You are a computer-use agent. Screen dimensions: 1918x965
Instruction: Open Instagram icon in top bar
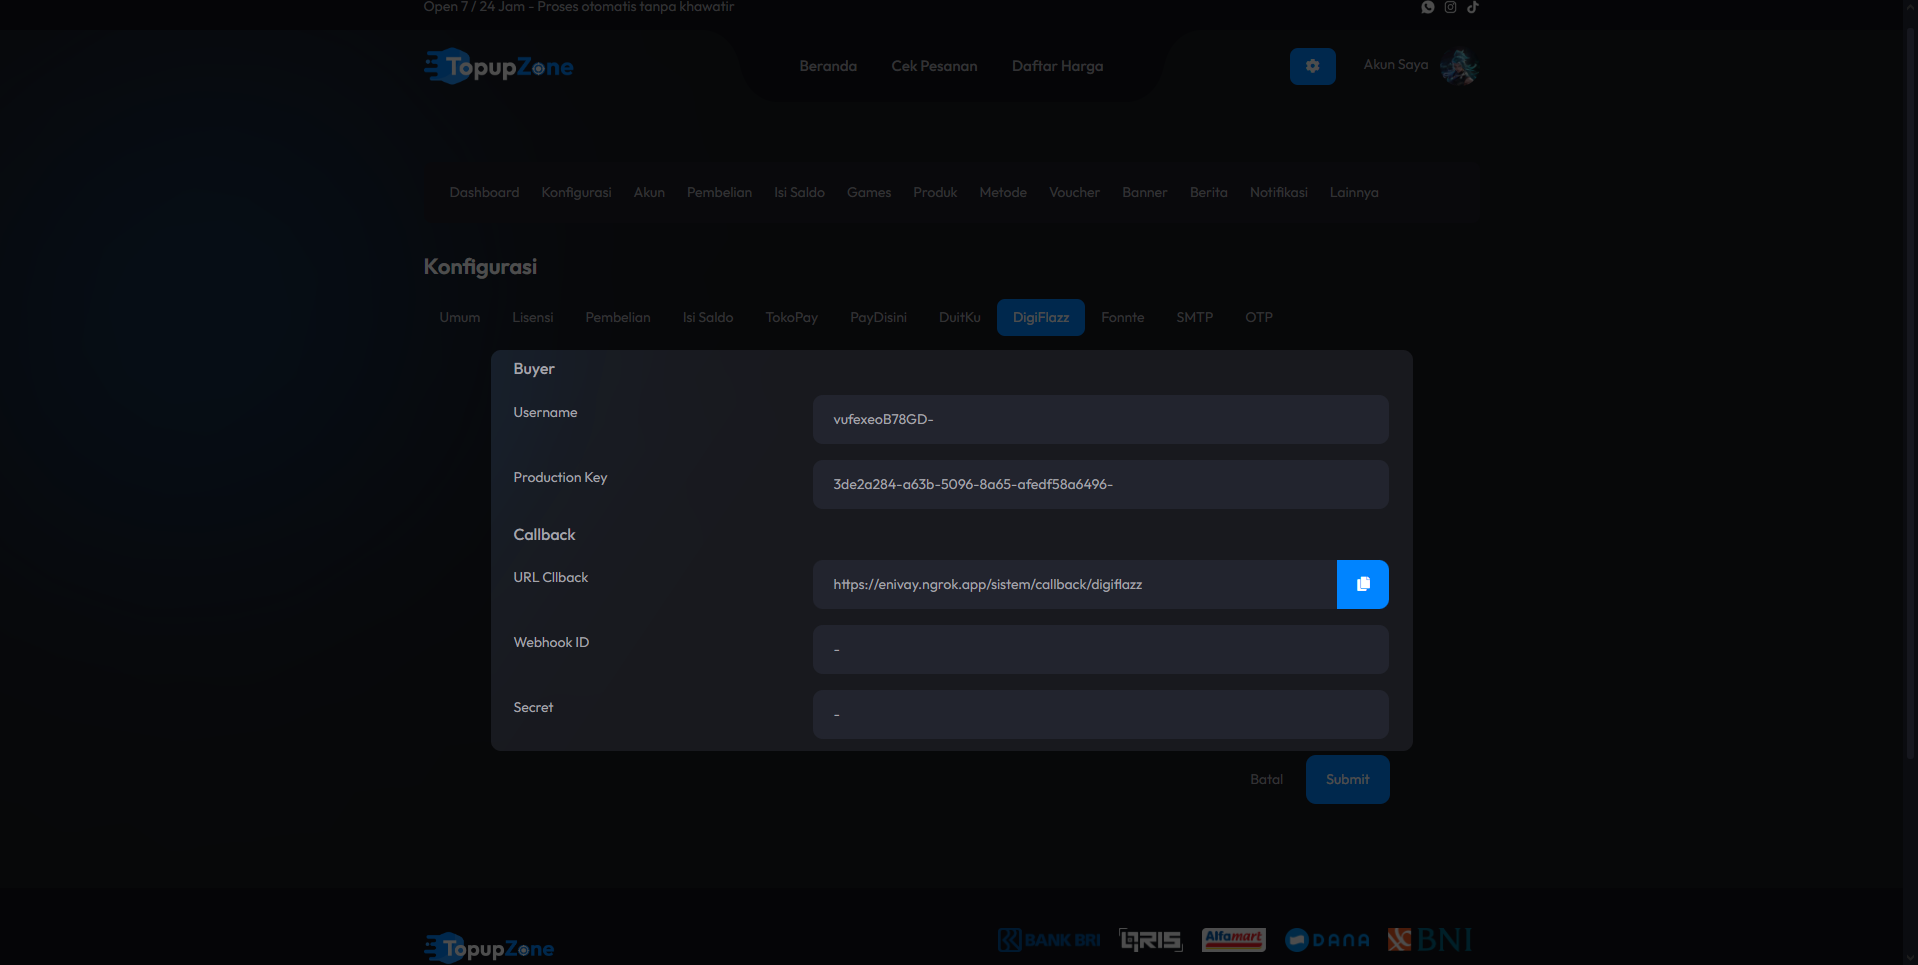click(x=1450, y=7)
